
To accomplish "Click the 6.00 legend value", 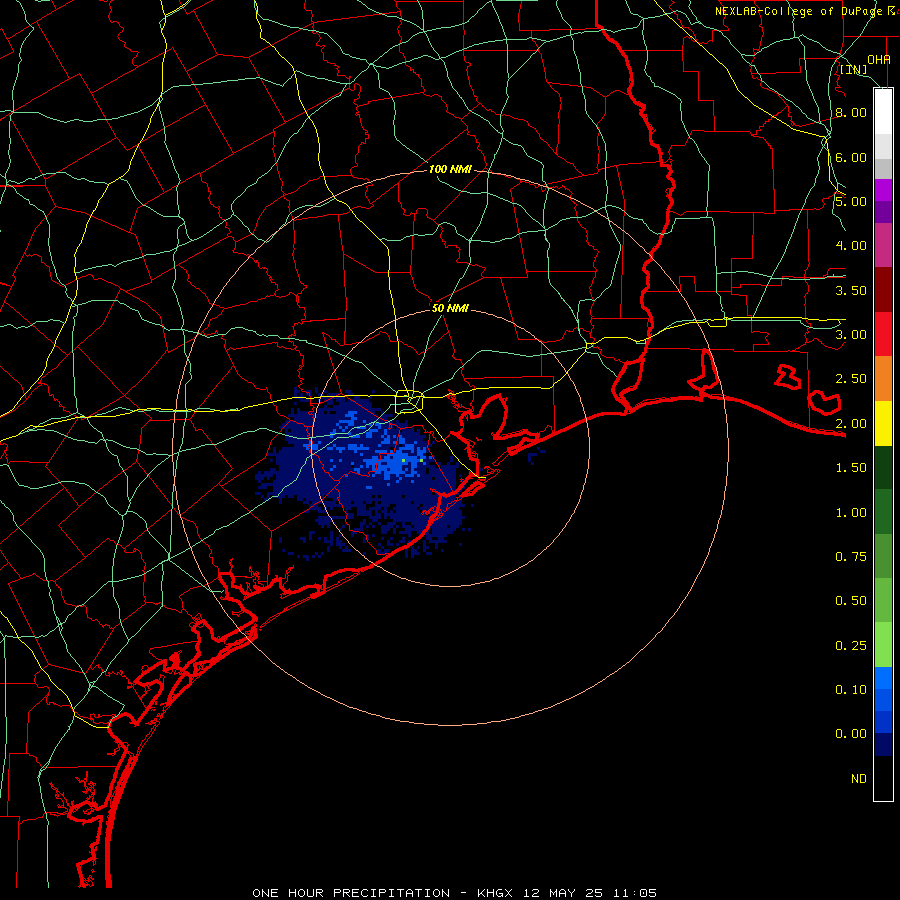I will point(851,157).
